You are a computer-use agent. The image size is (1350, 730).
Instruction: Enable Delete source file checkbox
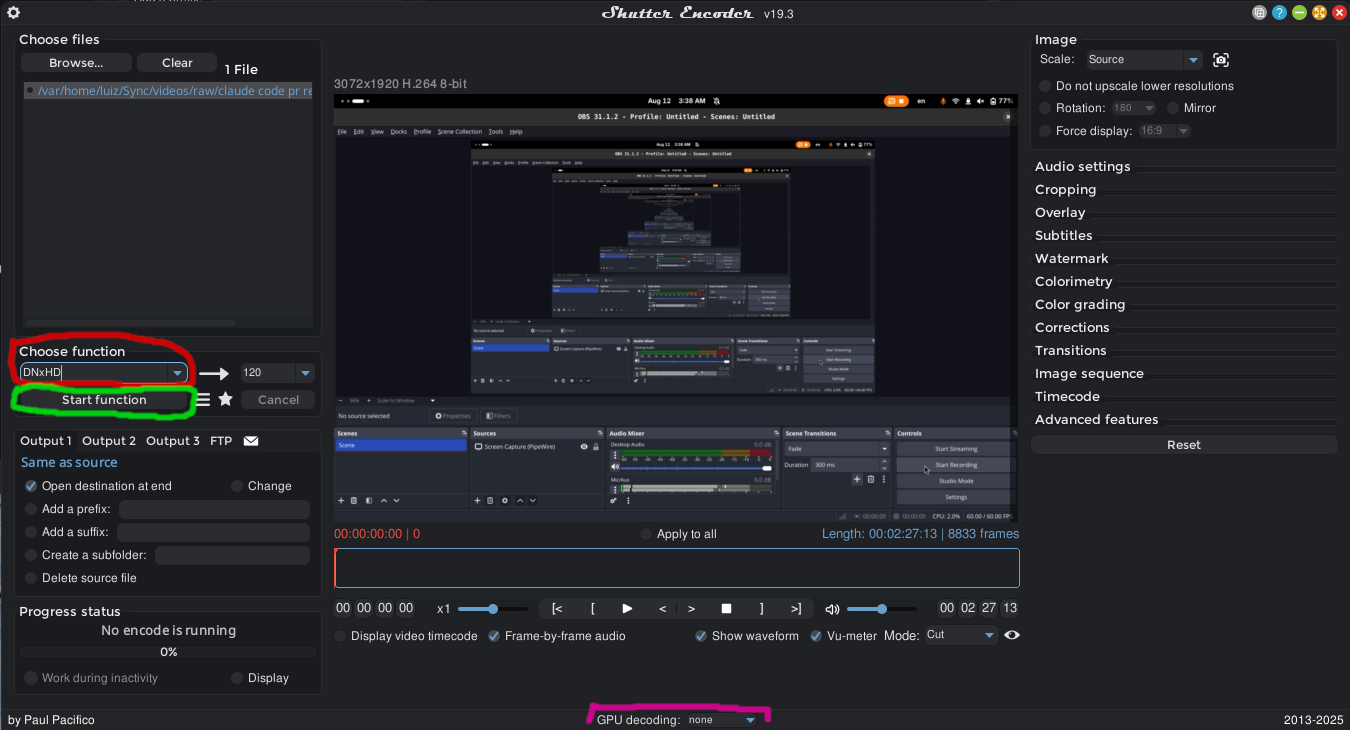(31, 578)
